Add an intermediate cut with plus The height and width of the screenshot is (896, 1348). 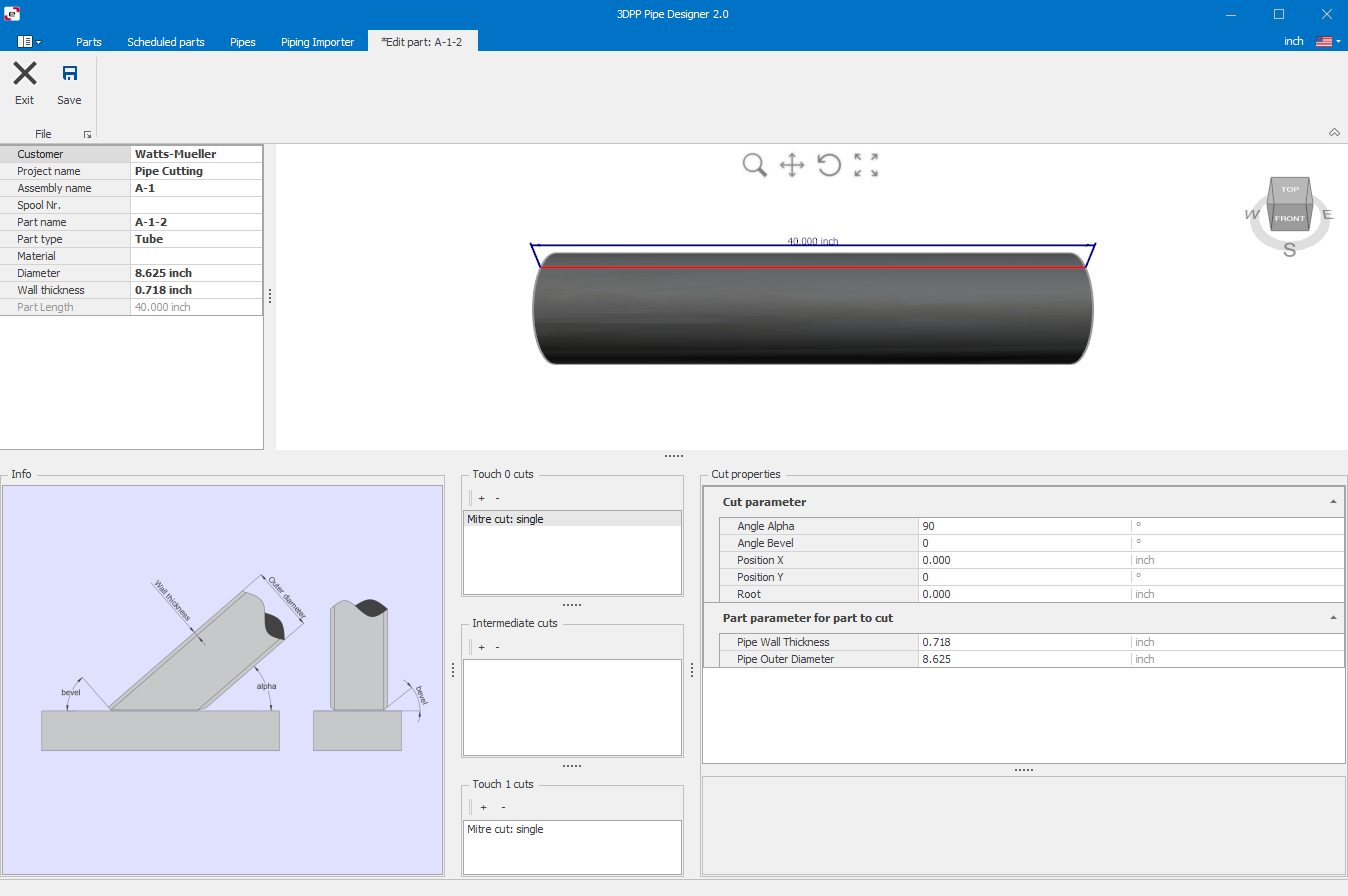click(481, 647)
